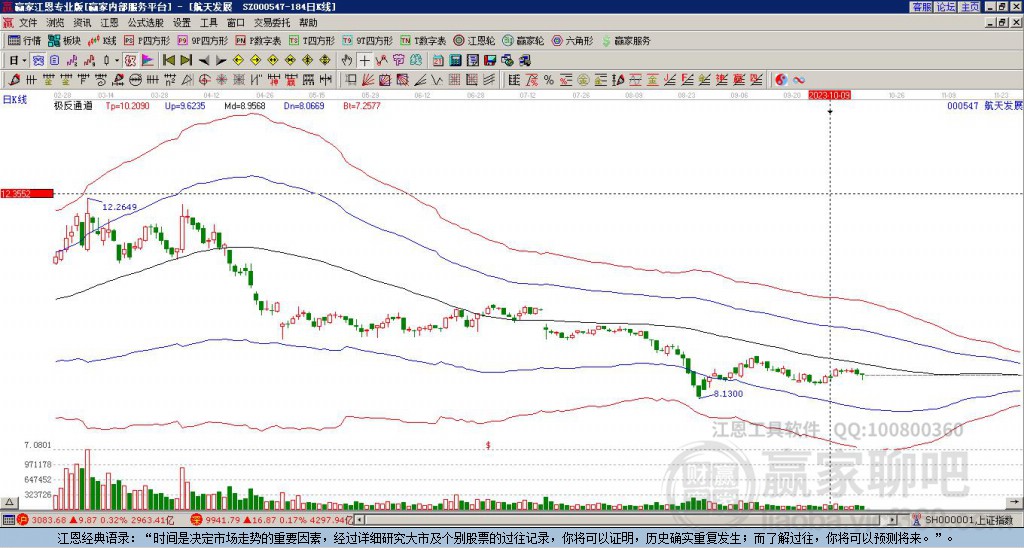Open the 公式选股 menu
This screenshot has width=1024, height=548.
pyautogui.click(x=146, y=23)
